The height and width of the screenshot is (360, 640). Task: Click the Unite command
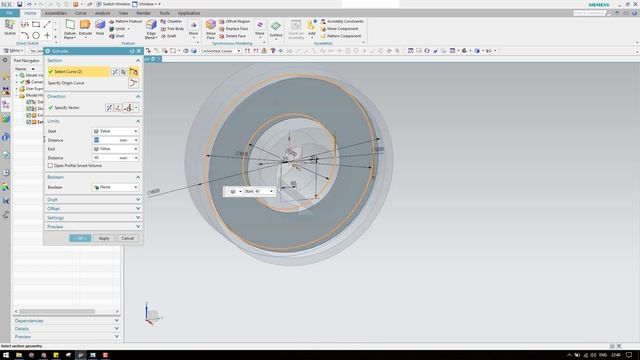coord(119,29)
